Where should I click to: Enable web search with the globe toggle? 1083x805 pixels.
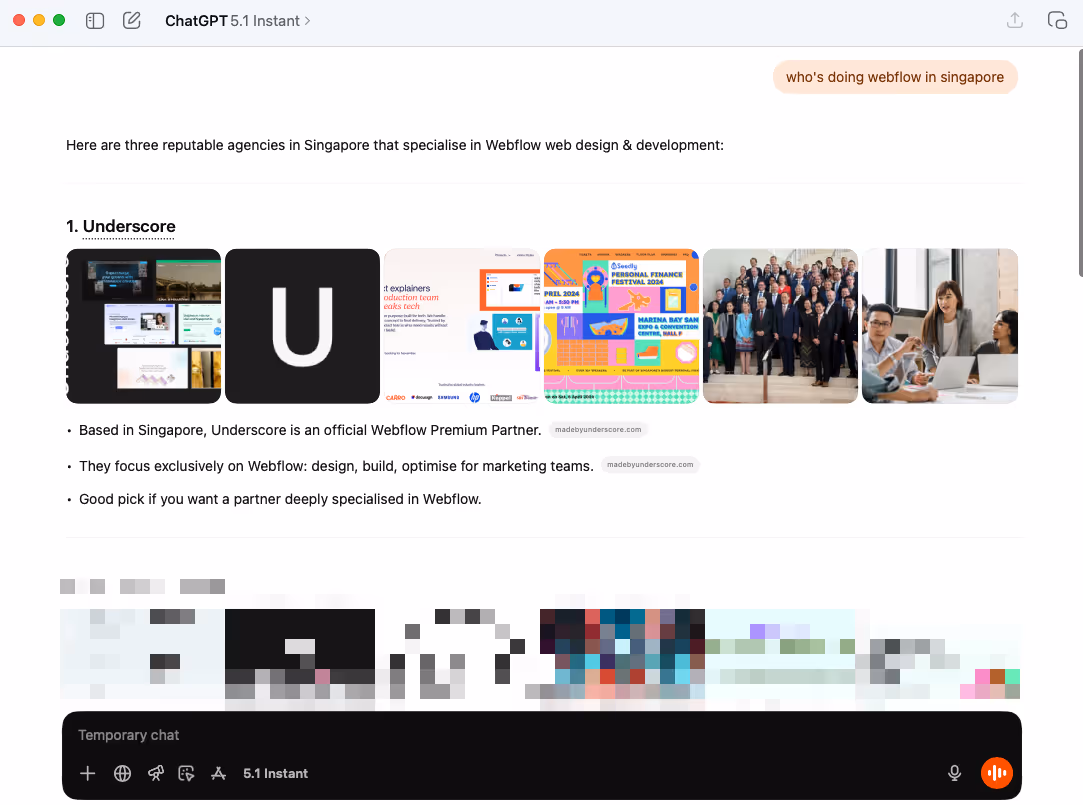coord(122,773)
